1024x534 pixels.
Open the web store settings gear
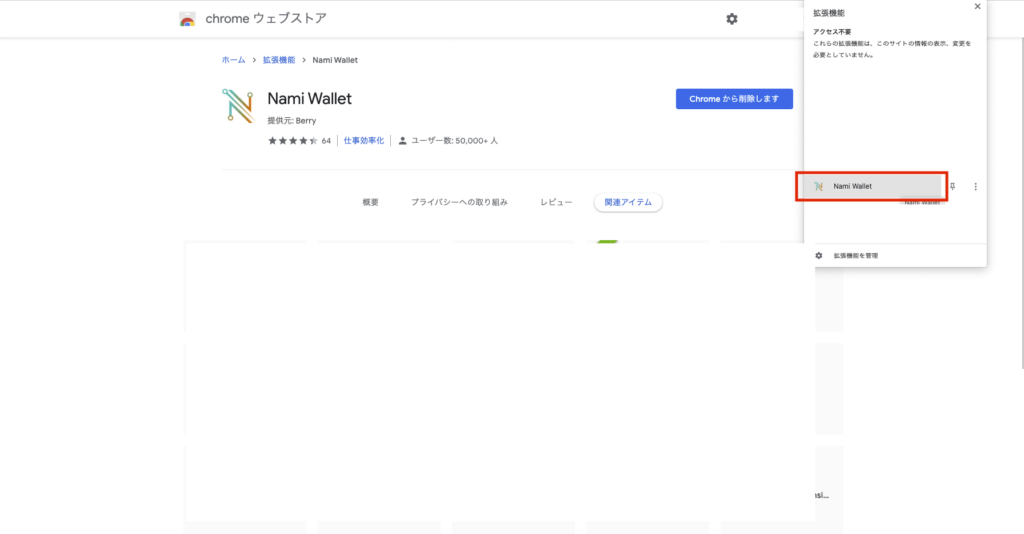(x=732, y=19)
